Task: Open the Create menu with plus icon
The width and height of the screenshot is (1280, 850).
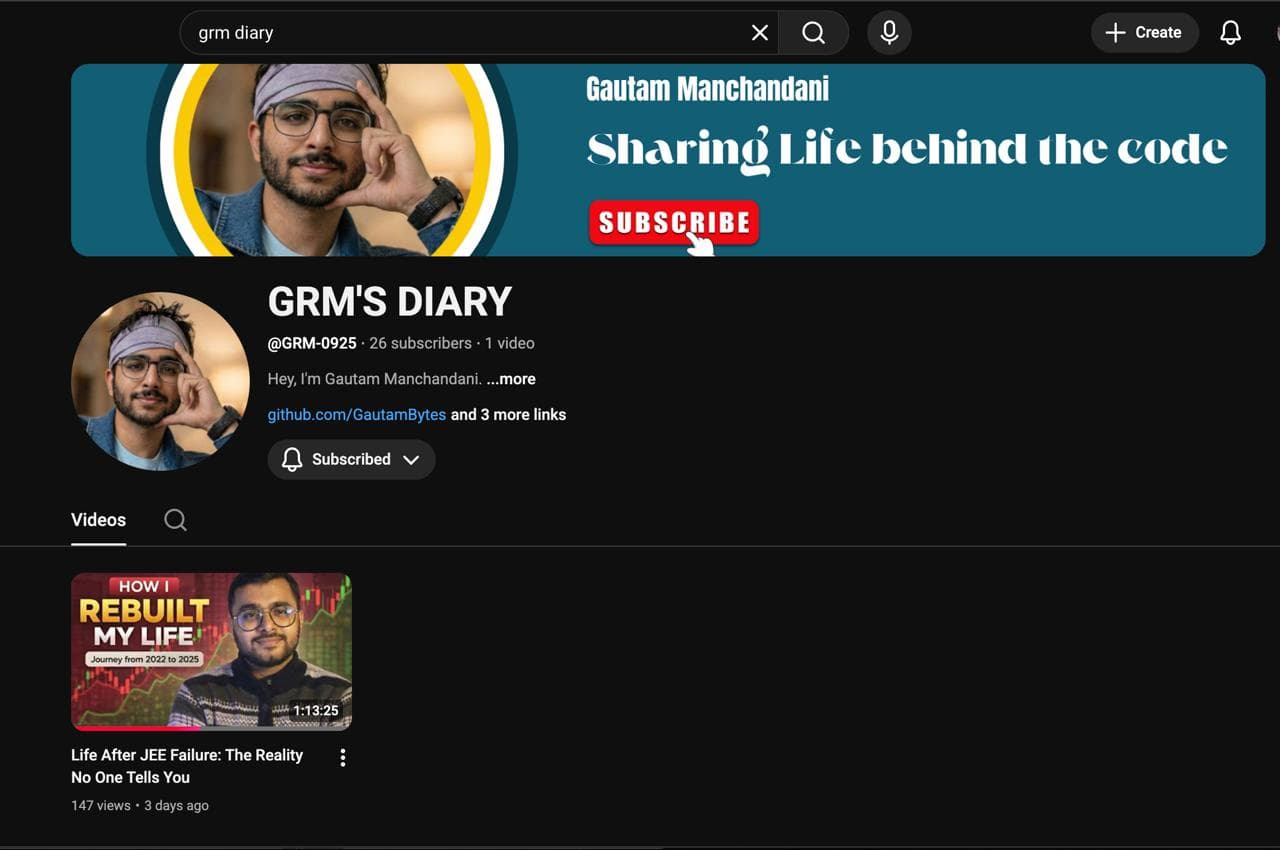Action: (x=1144, y=33)
